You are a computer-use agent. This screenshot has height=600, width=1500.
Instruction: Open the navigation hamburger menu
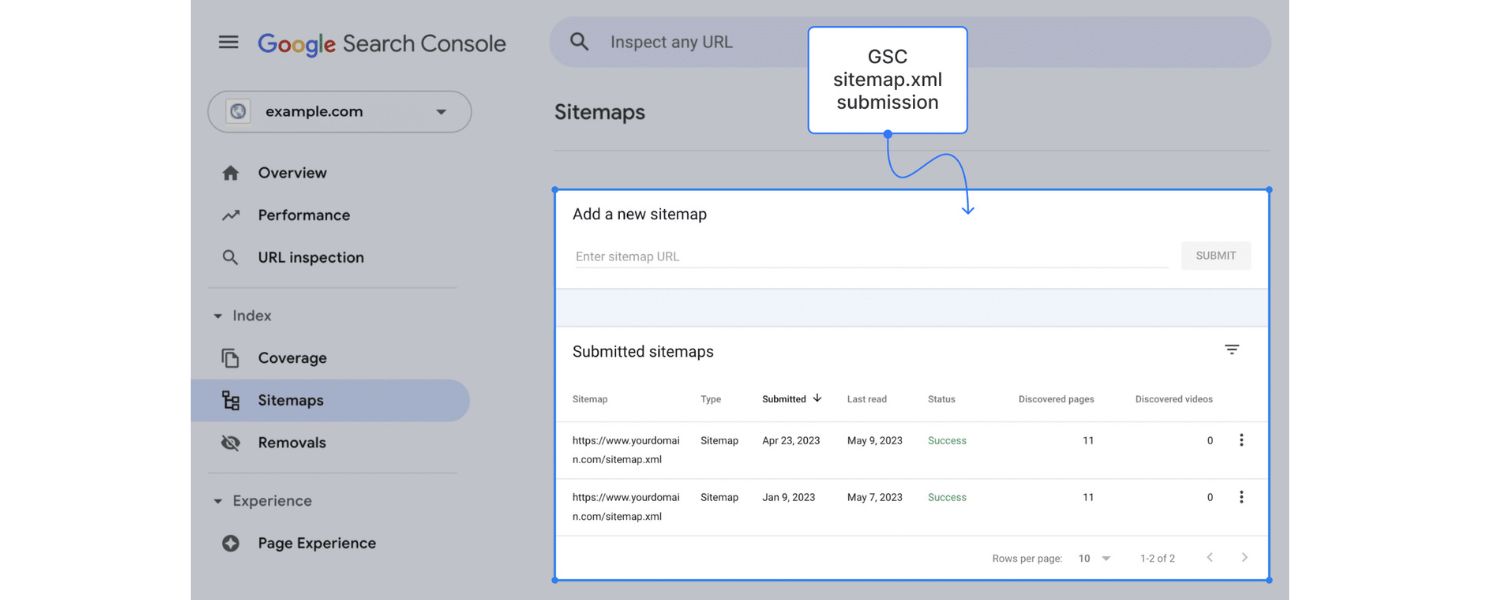pyautogui.click(x=228, y=42)
